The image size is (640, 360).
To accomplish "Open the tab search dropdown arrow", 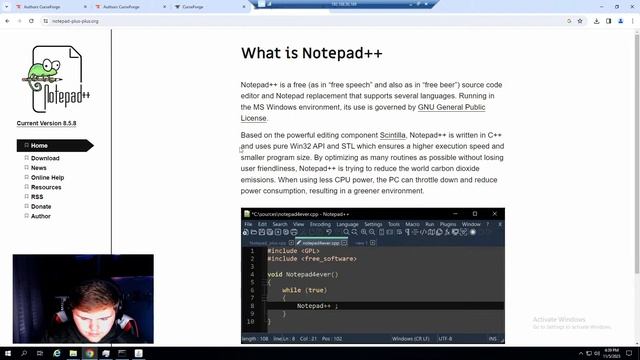I will [6, 7].
